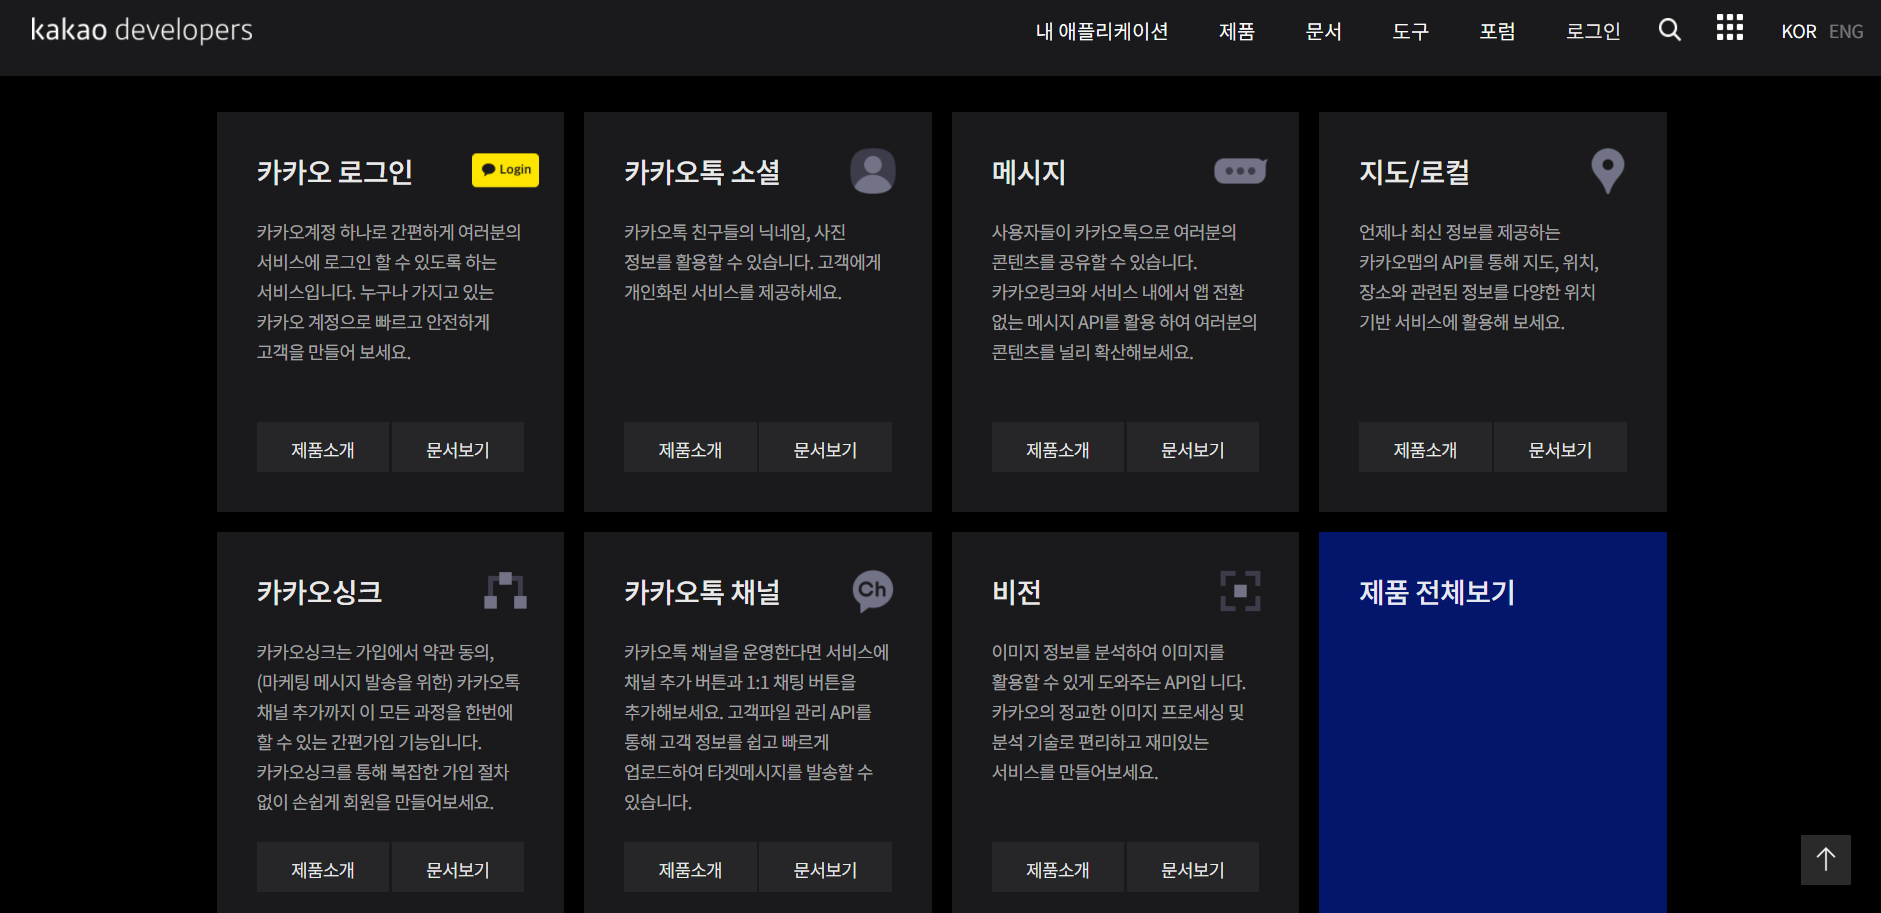
Task: Click 문서보기 under 카카오톡 소셜
Action: point(825,447)
